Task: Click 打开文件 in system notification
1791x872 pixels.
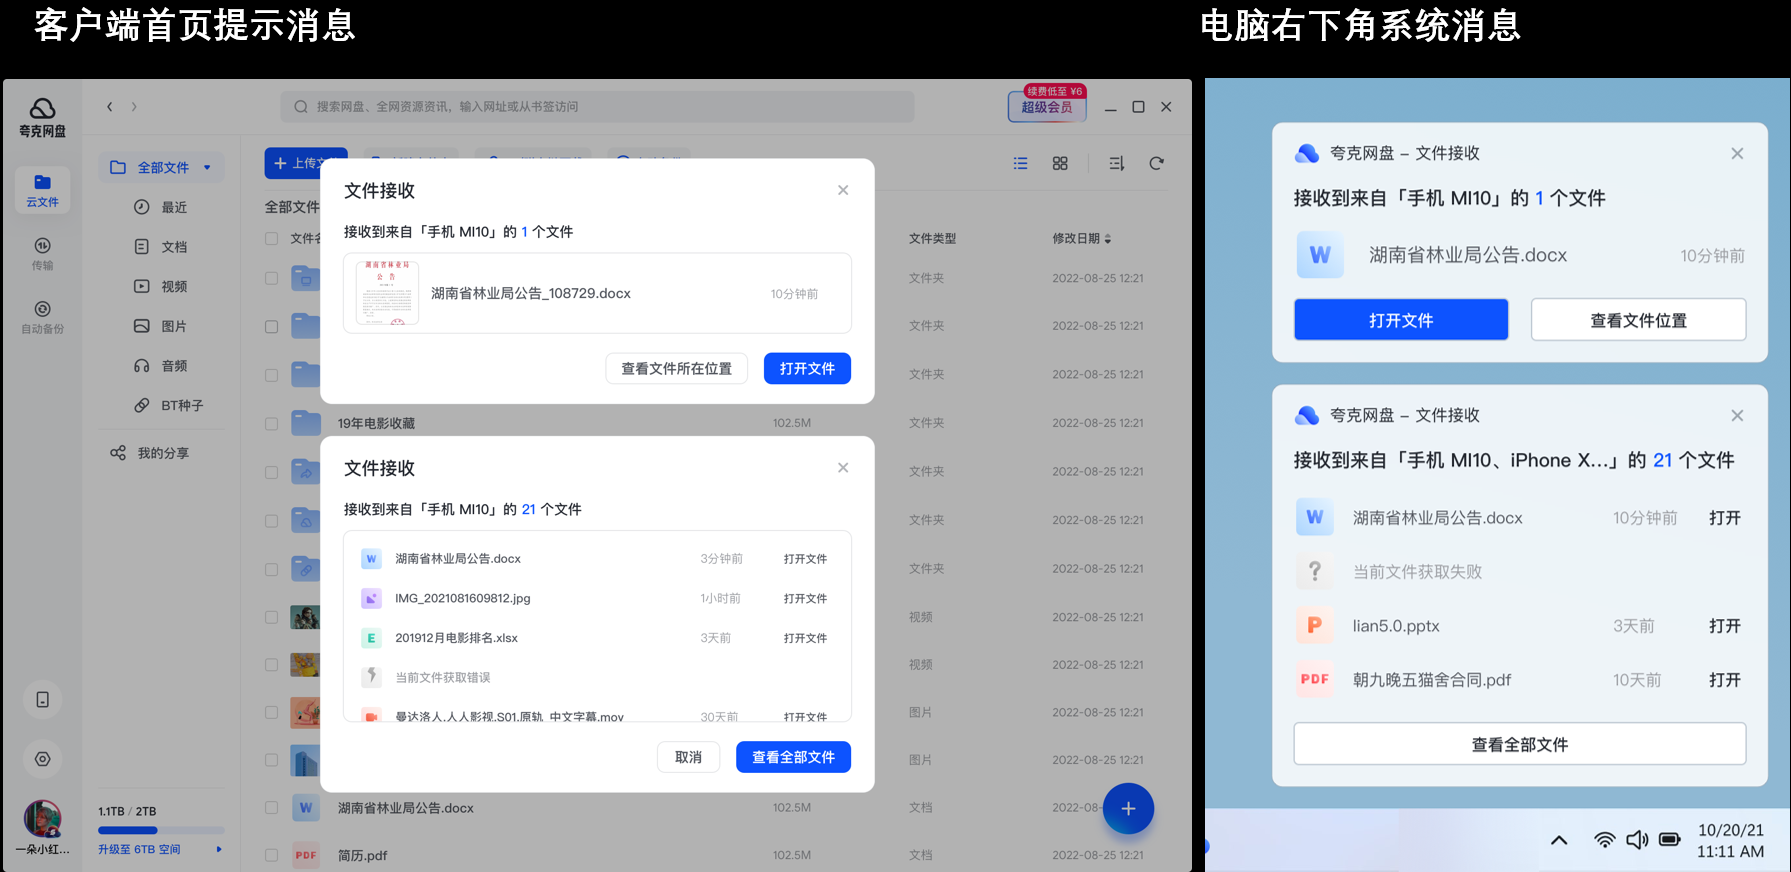Action: point(1401,320)
